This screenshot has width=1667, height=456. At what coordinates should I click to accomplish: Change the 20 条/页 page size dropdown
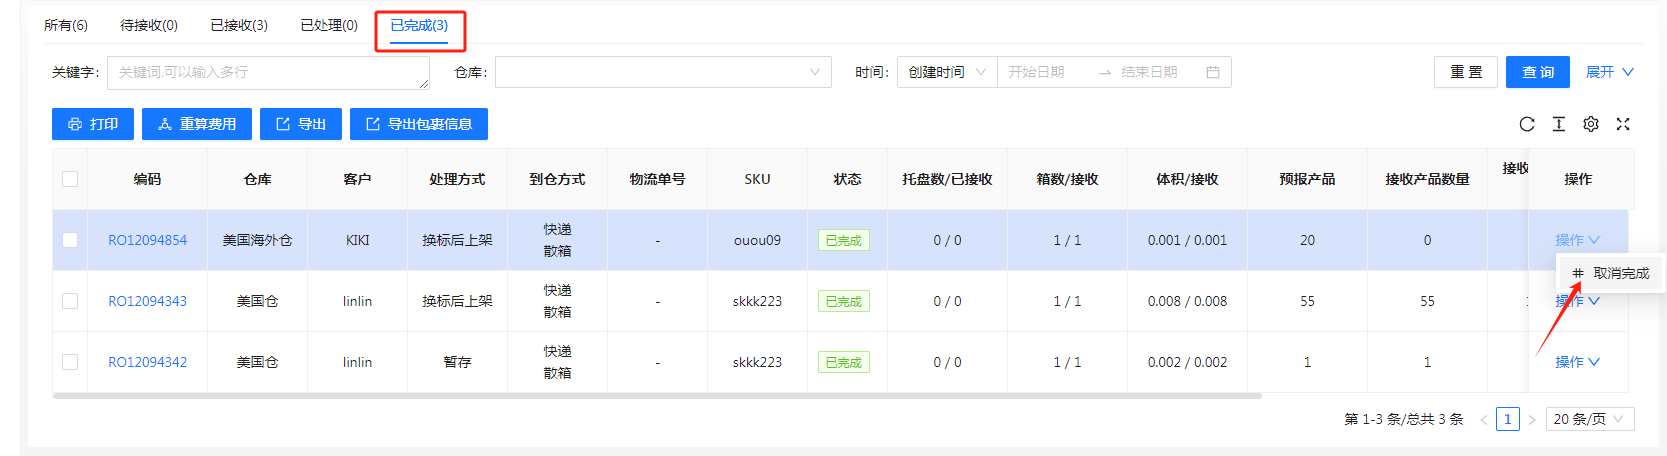coord(1589,419)
